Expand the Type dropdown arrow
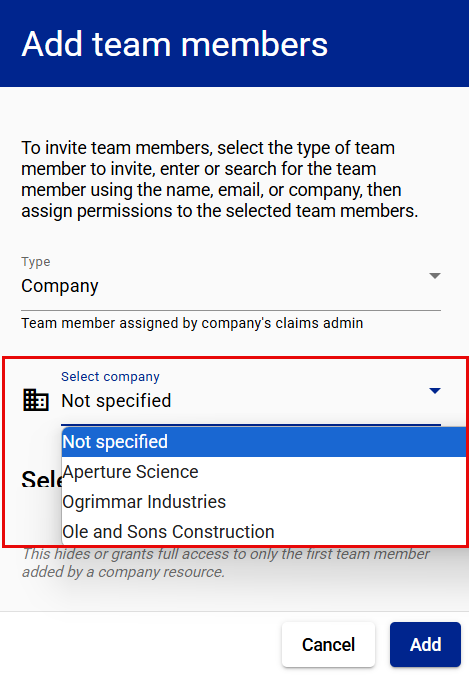 point(434,276)
